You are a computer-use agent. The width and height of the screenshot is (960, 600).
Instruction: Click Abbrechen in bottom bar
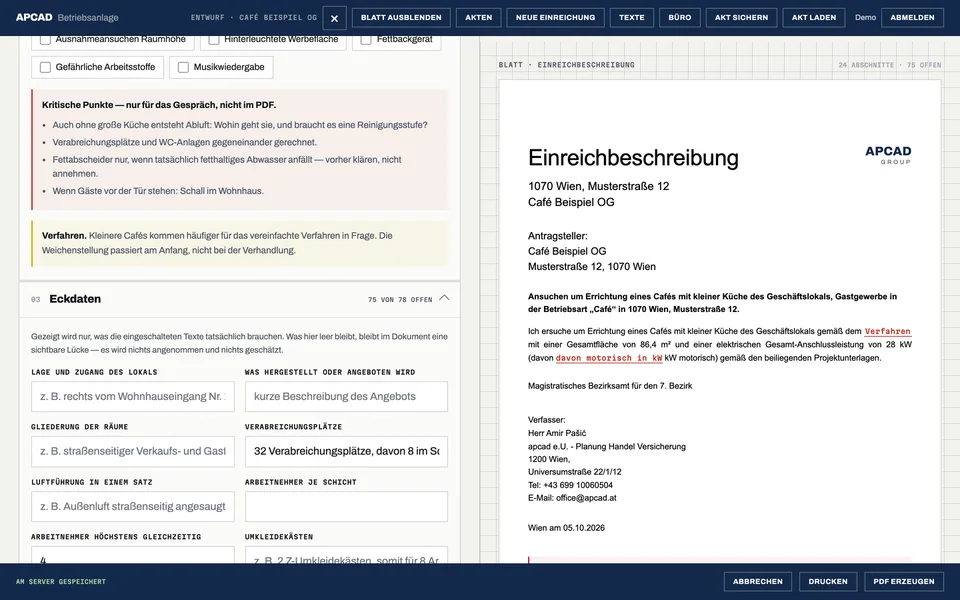pos(757,582)
